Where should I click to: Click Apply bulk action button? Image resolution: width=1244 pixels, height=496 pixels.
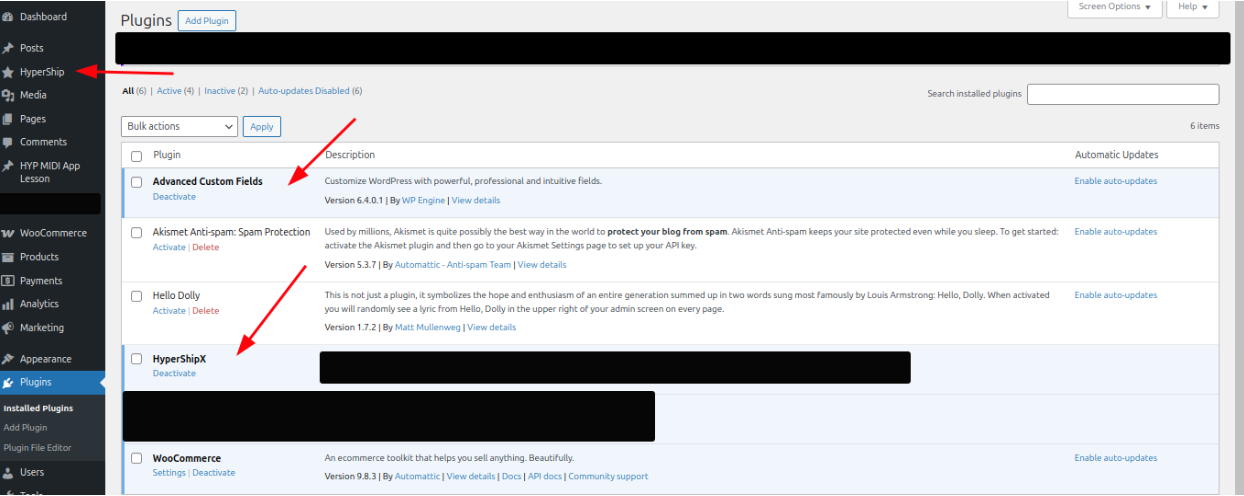pos(262,126)
